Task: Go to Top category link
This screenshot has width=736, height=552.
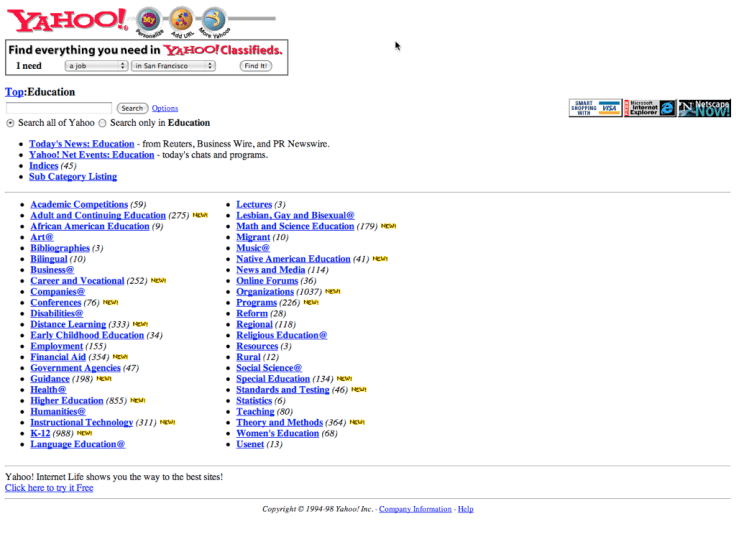Action: pos(14,92)
